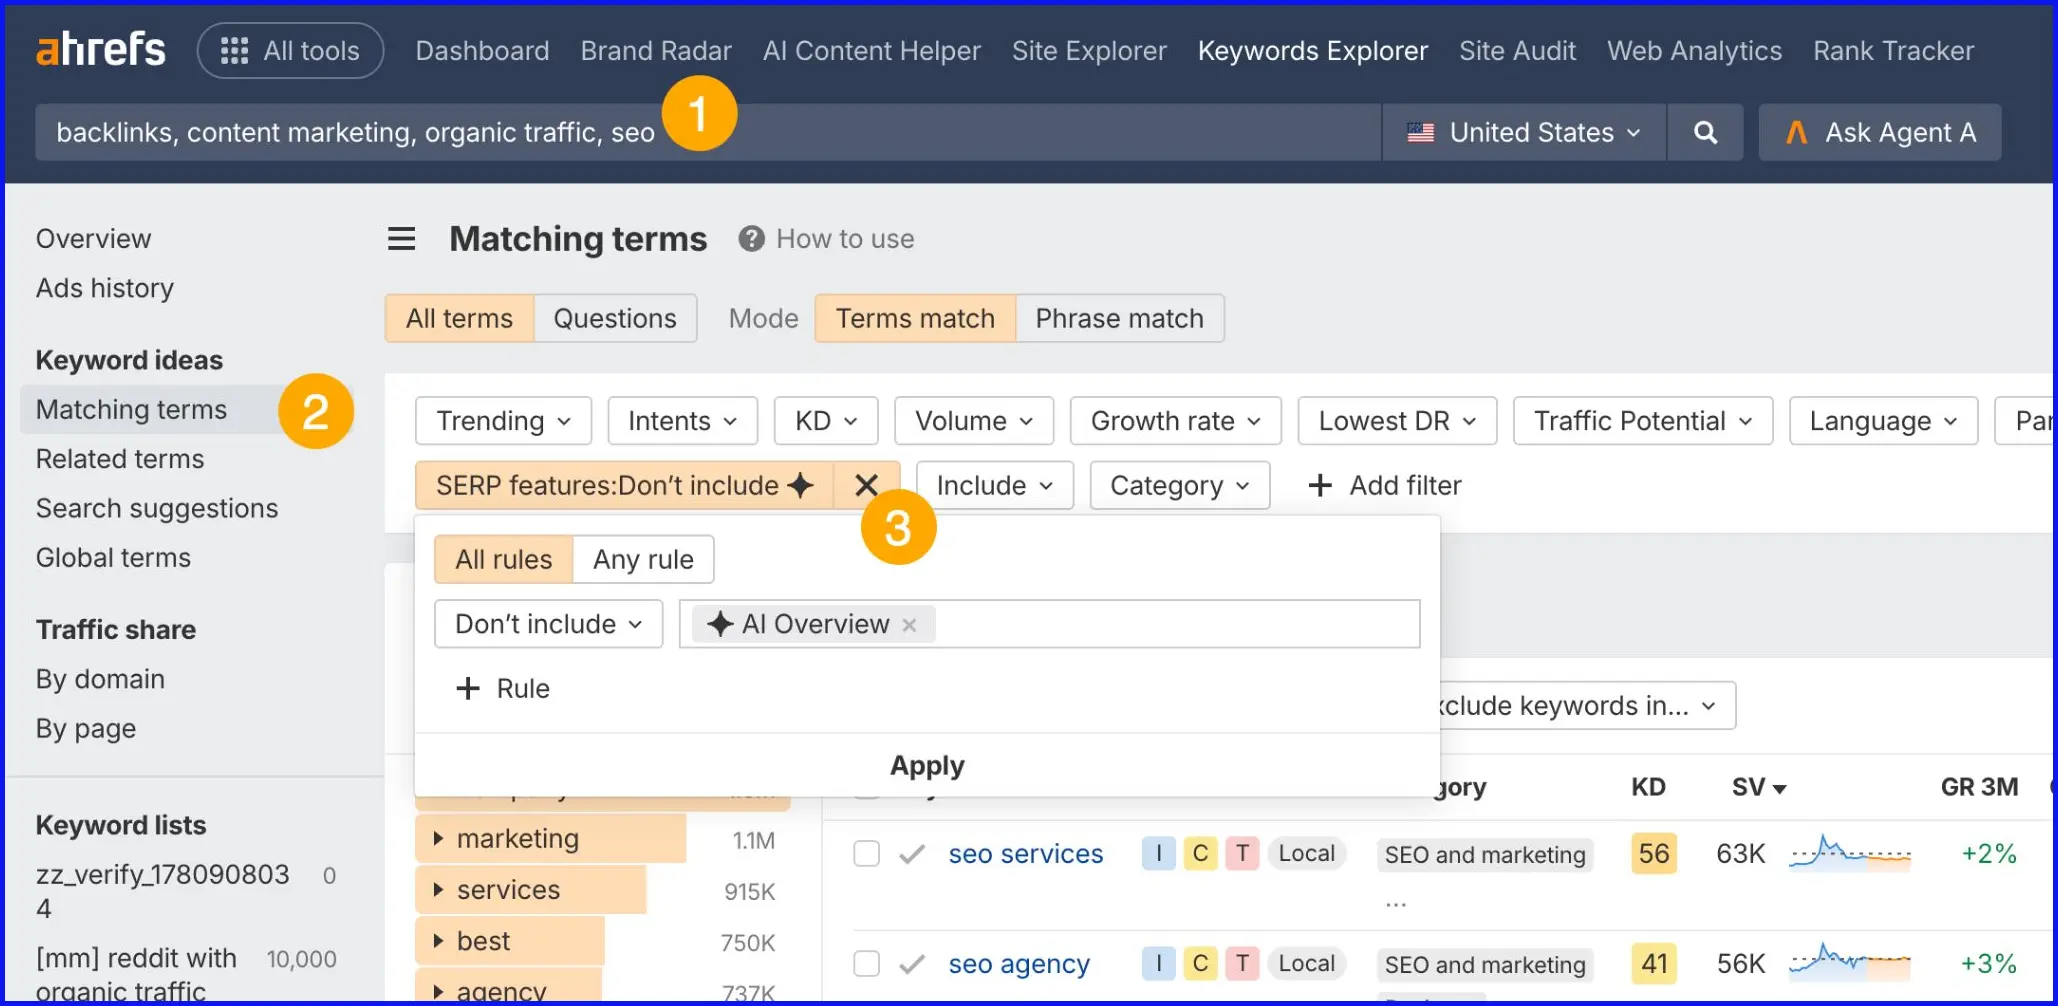Image resolution: width=2058 pixels, height=1006 pixels.
Task: Click the T intent badge for seo services
Action: (x=1242, y=853)
